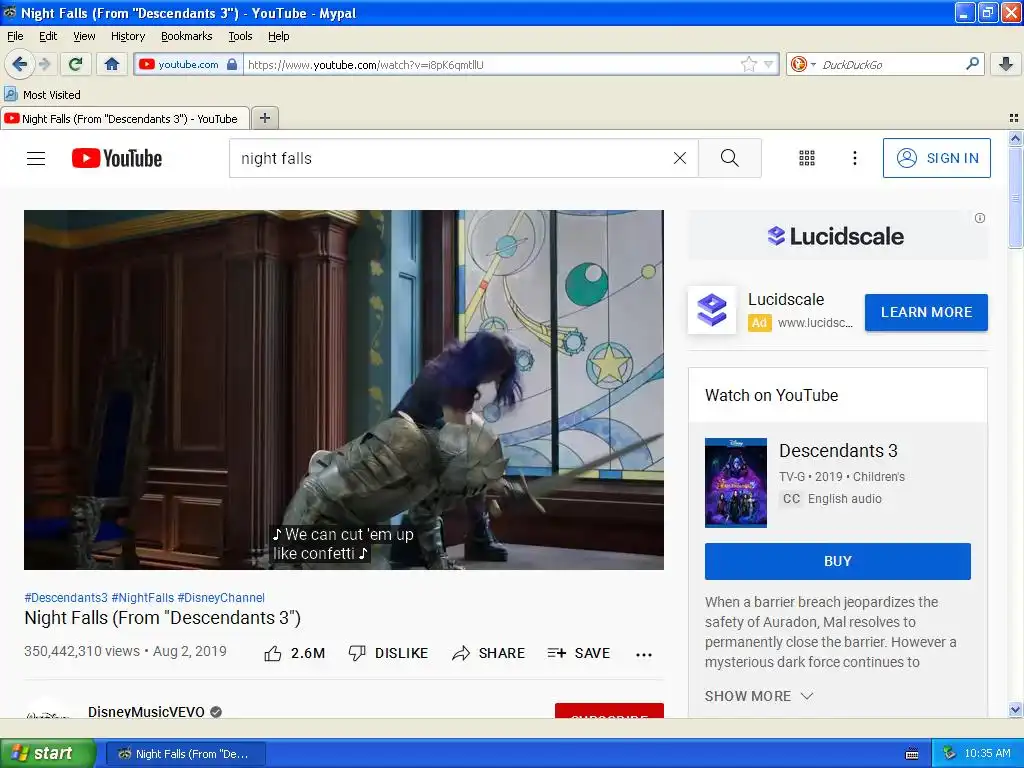
Task: Open the Windows start menu
Action: (47, 753)
